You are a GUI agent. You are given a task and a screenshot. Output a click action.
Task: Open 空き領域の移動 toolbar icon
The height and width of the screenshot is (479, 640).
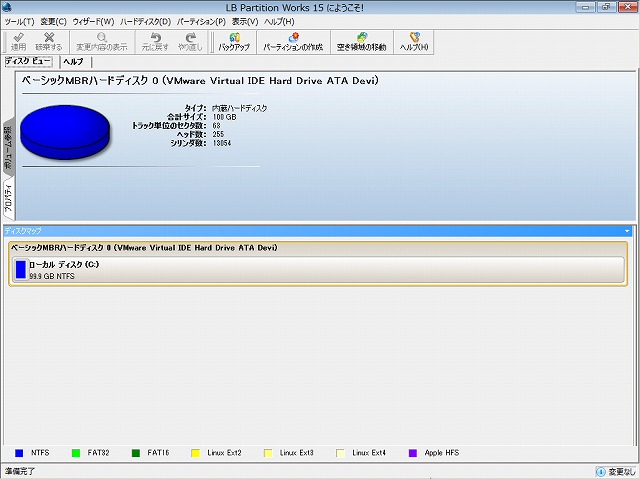pyautogui.click(x=362, y=38)
